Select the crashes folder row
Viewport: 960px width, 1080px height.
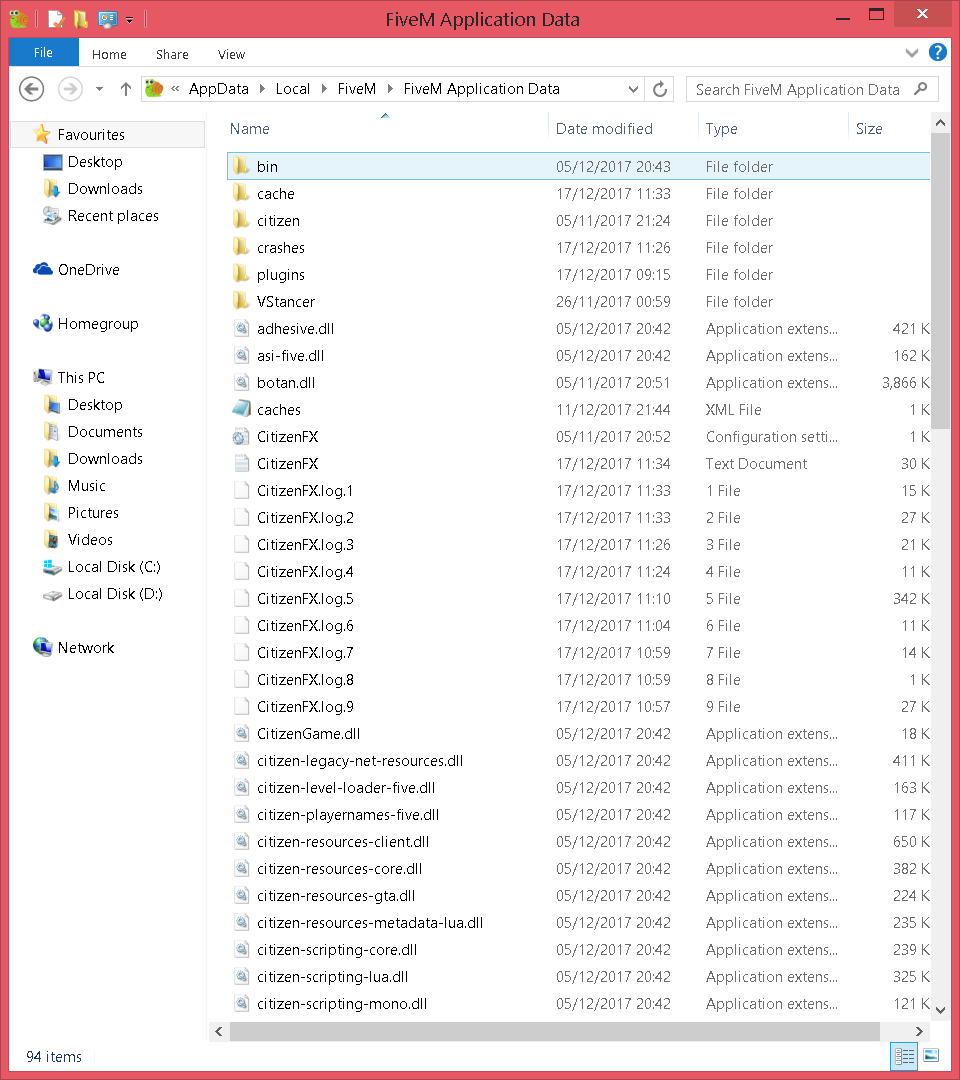(578, 247)
